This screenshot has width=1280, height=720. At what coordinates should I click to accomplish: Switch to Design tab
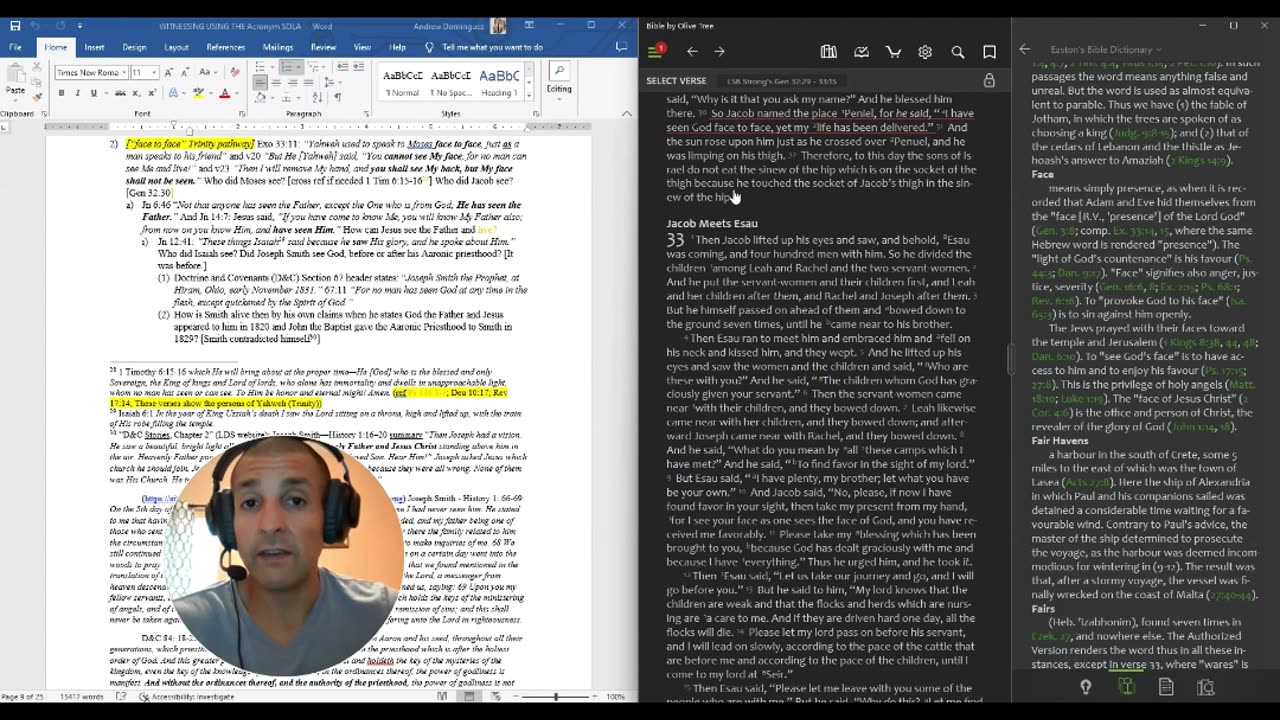click(134, 47)
